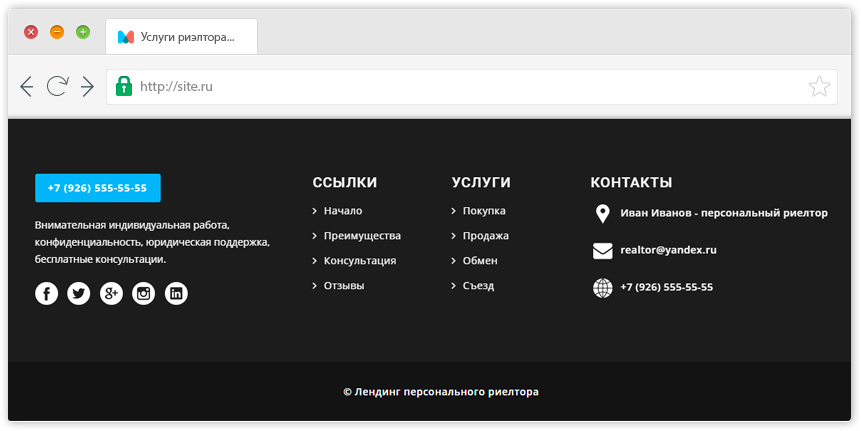
Task: Click the ССЫЛКИ heading
Action: pyautogui.click(x=345, y=182)
